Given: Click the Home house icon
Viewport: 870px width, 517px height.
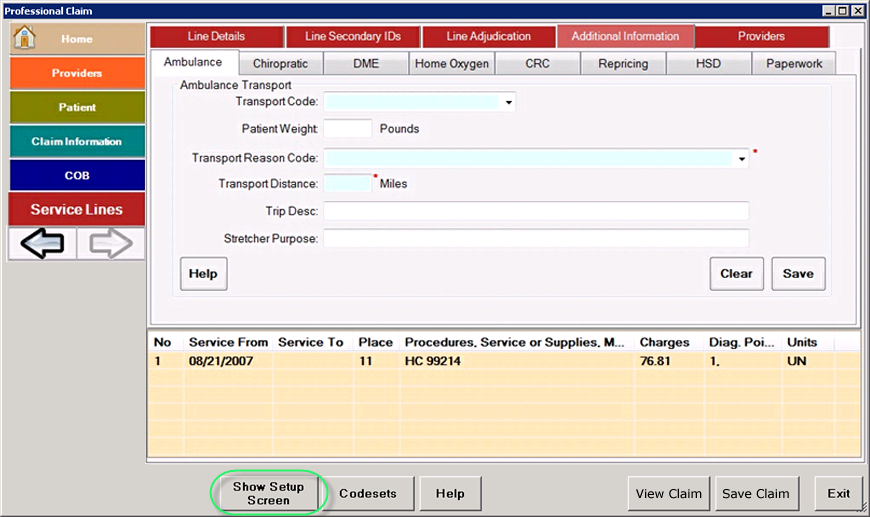Looking at the screenshot, I should (25, 38).
